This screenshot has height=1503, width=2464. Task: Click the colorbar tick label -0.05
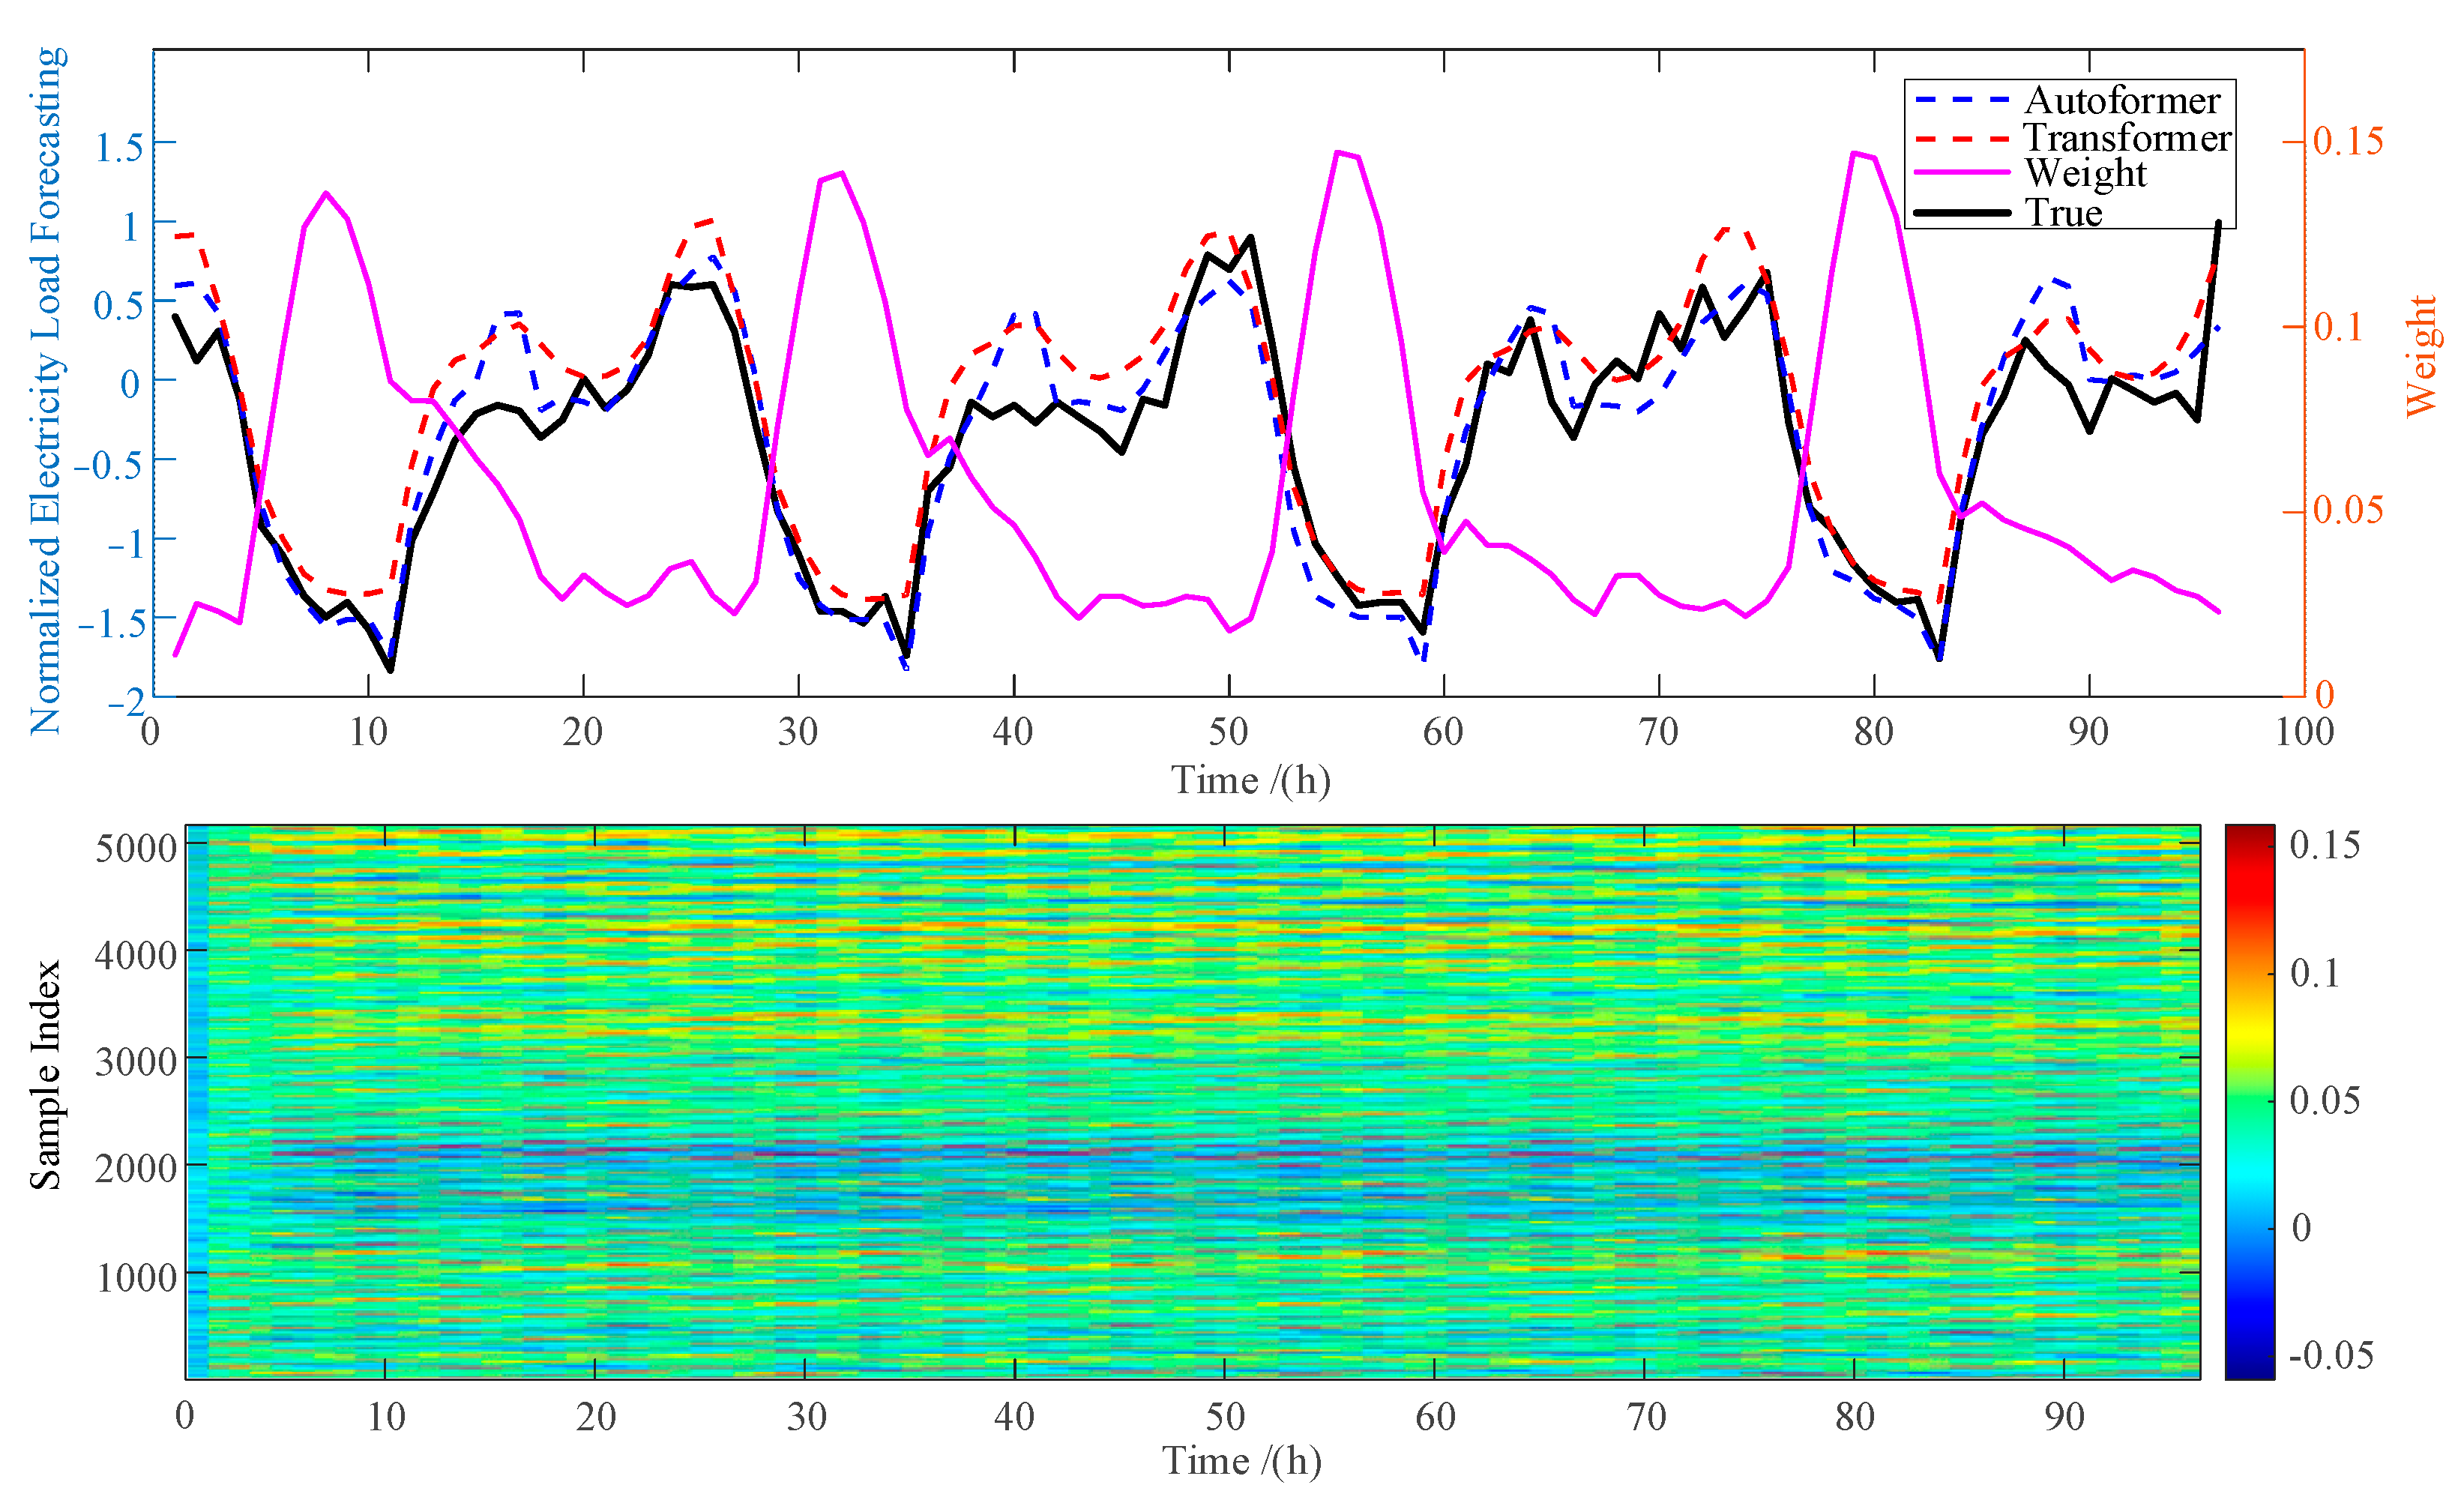coord(2331,1355)
